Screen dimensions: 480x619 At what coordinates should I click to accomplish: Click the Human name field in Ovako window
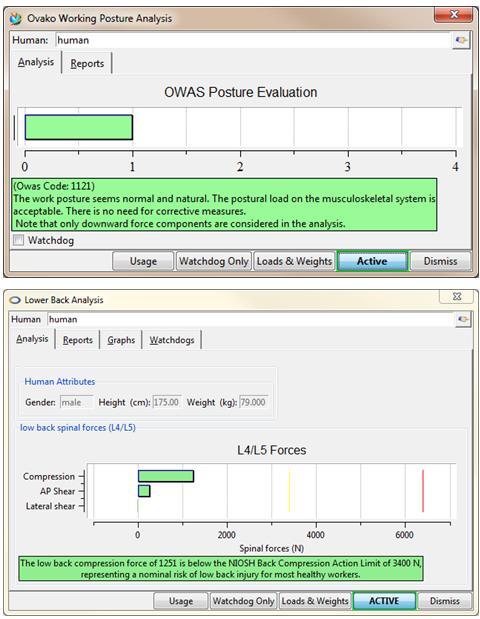click(253, 40)
